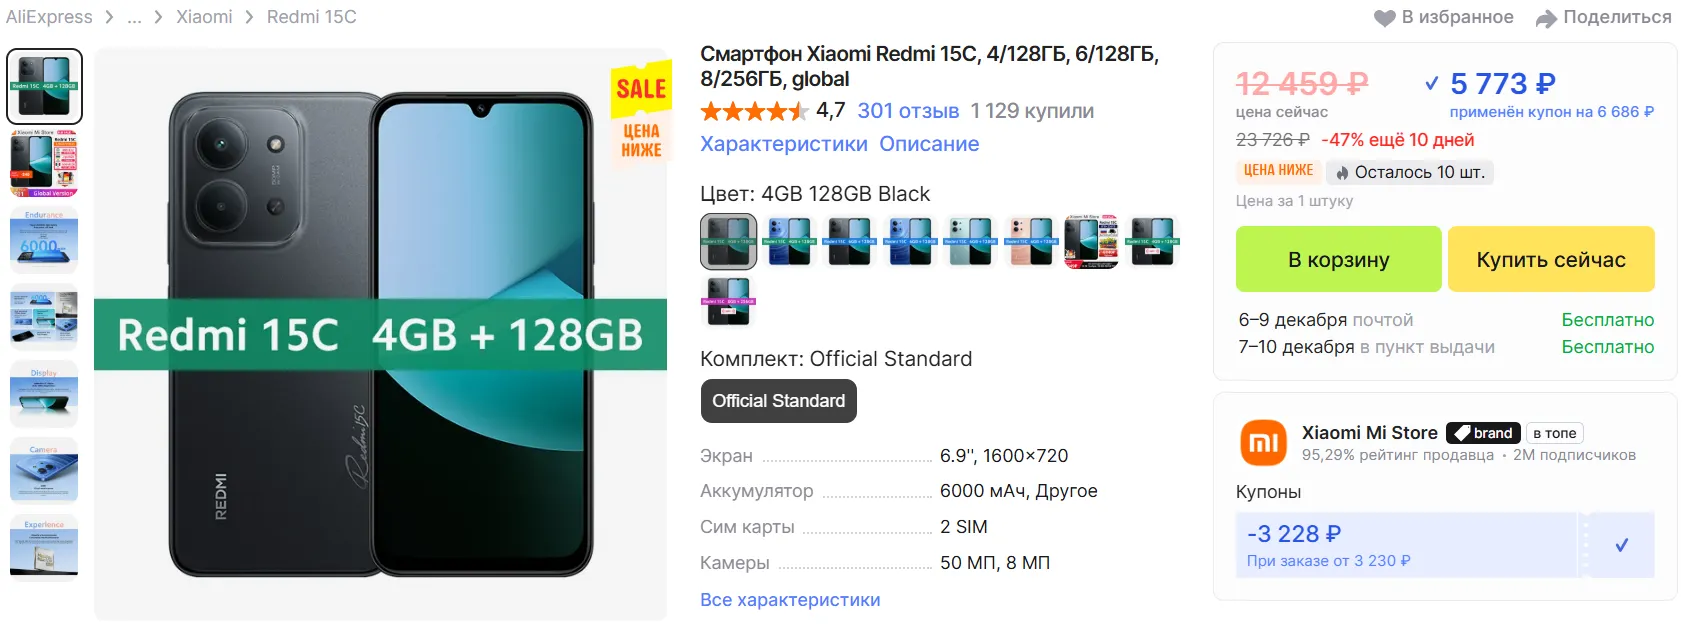View the Camera thumbnail in gallery

pyautogui.click(x=44, y=470)
